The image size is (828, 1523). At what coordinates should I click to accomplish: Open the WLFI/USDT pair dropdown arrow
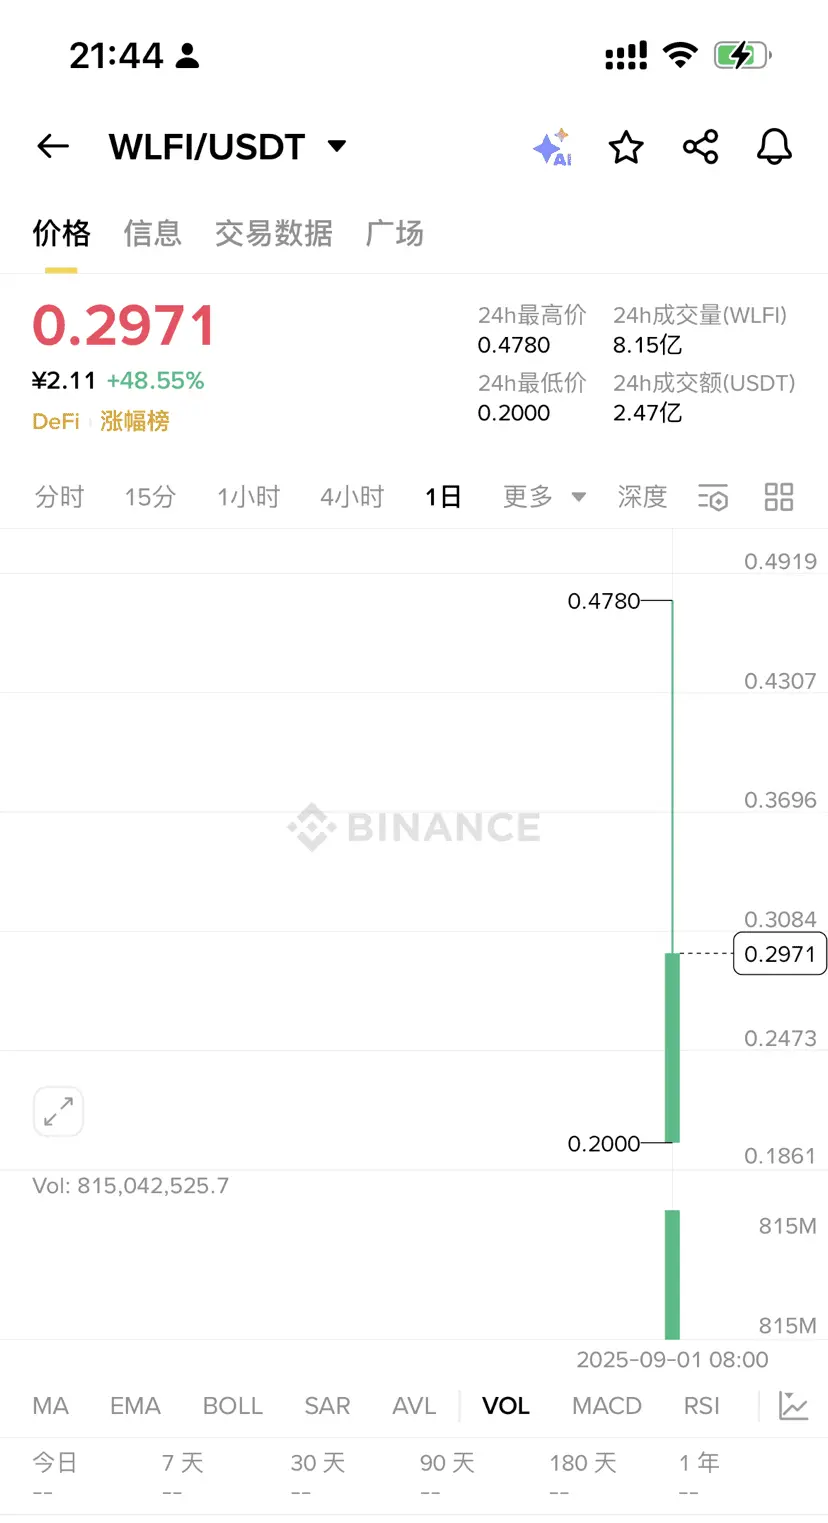pos(337,146)
